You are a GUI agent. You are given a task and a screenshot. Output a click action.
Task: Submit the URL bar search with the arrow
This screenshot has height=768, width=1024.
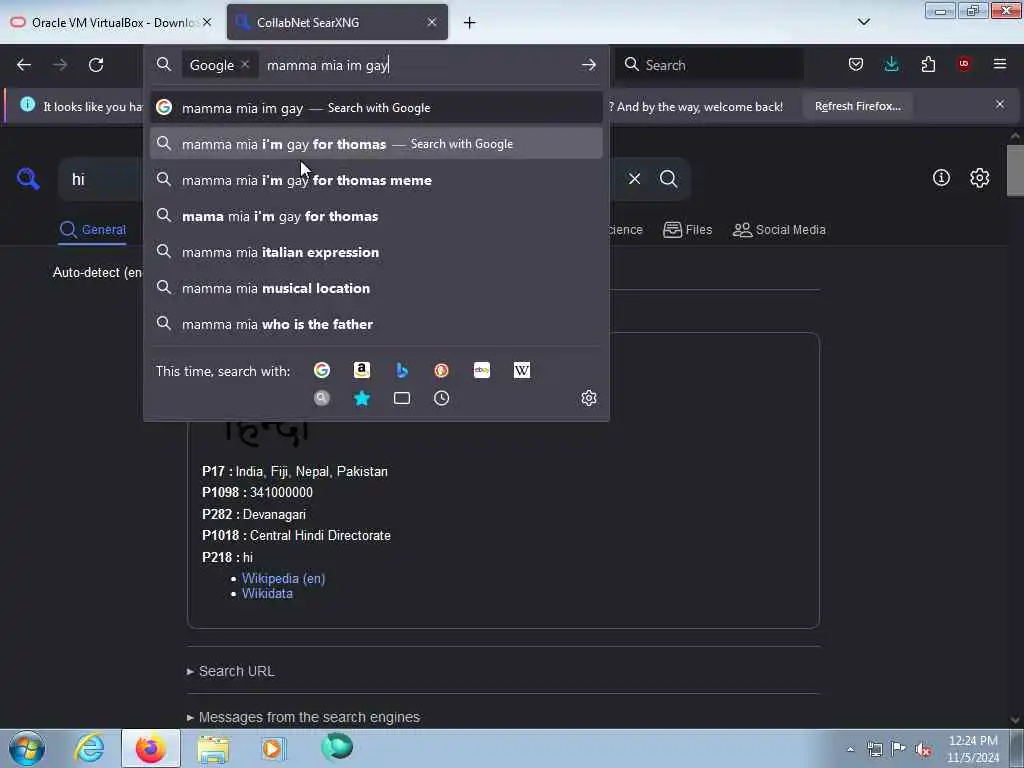pos(588,65)
